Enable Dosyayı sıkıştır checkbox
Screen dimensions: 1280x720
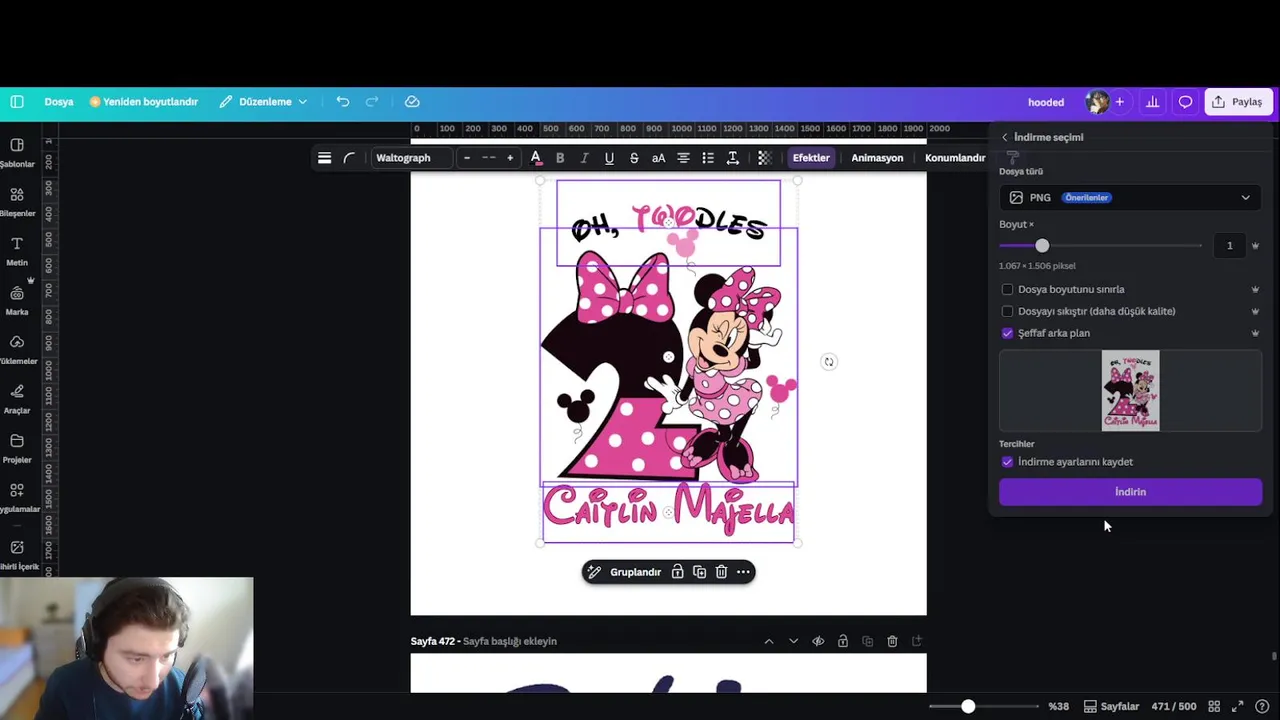1007,311
